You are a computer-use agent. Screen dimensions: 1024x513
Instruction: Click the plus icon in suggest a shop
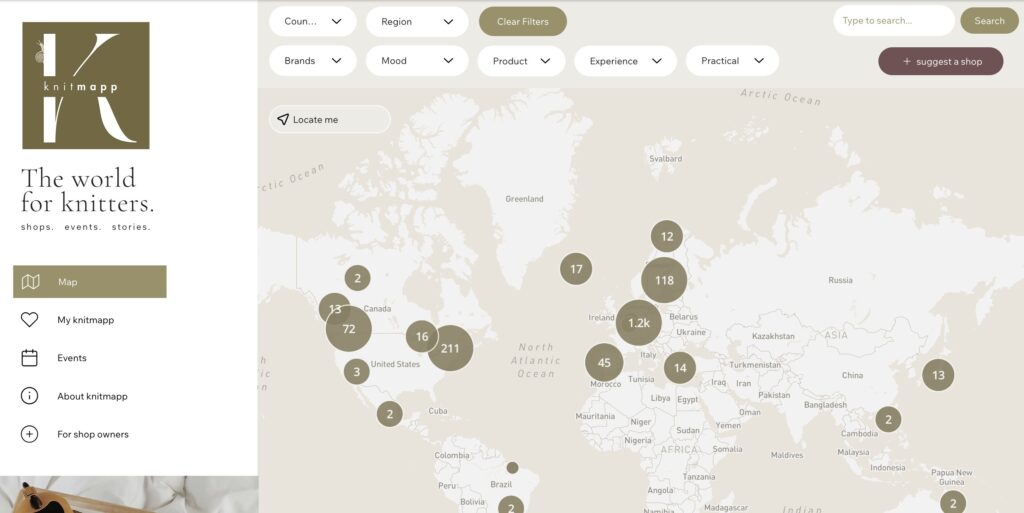click(x=906, y=61)
